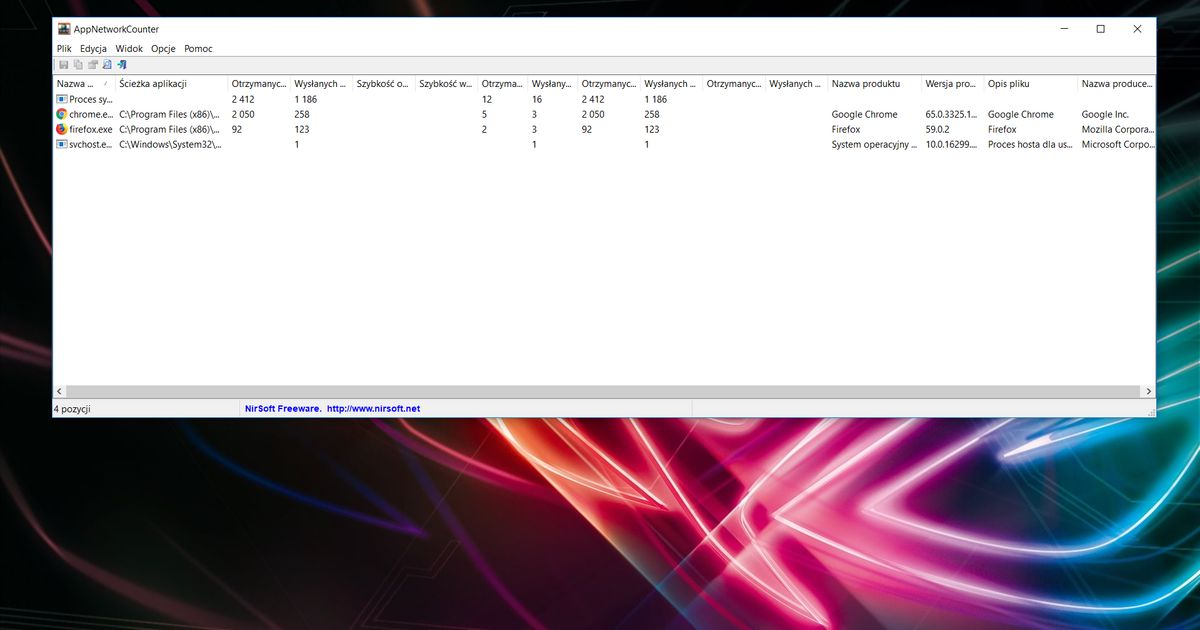
Task: Open the Widok menu
Action: pos(129,48)
